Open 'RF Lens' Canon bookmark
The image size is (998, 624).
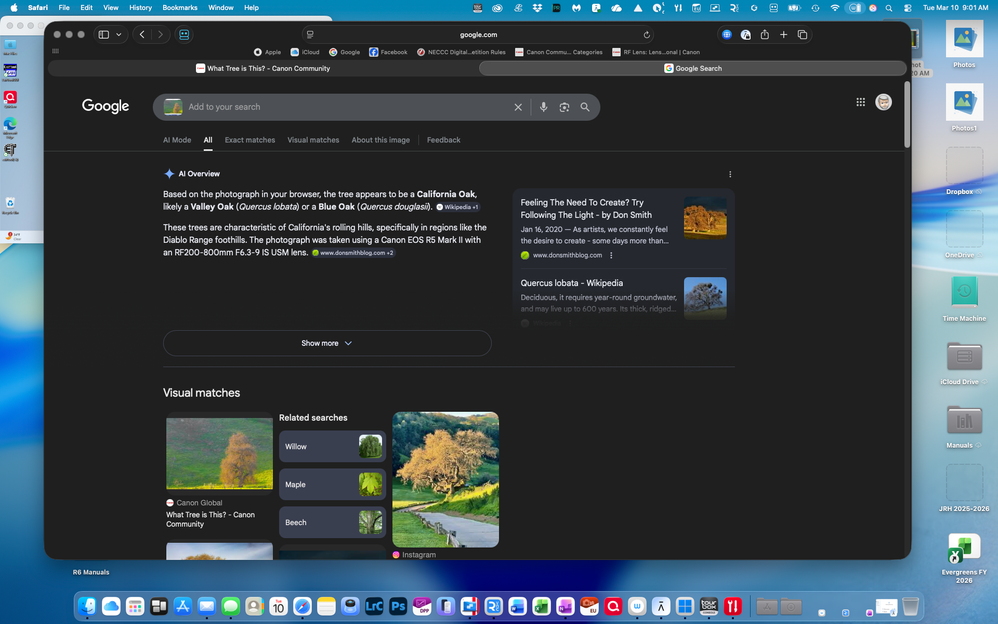click(656, 52)
